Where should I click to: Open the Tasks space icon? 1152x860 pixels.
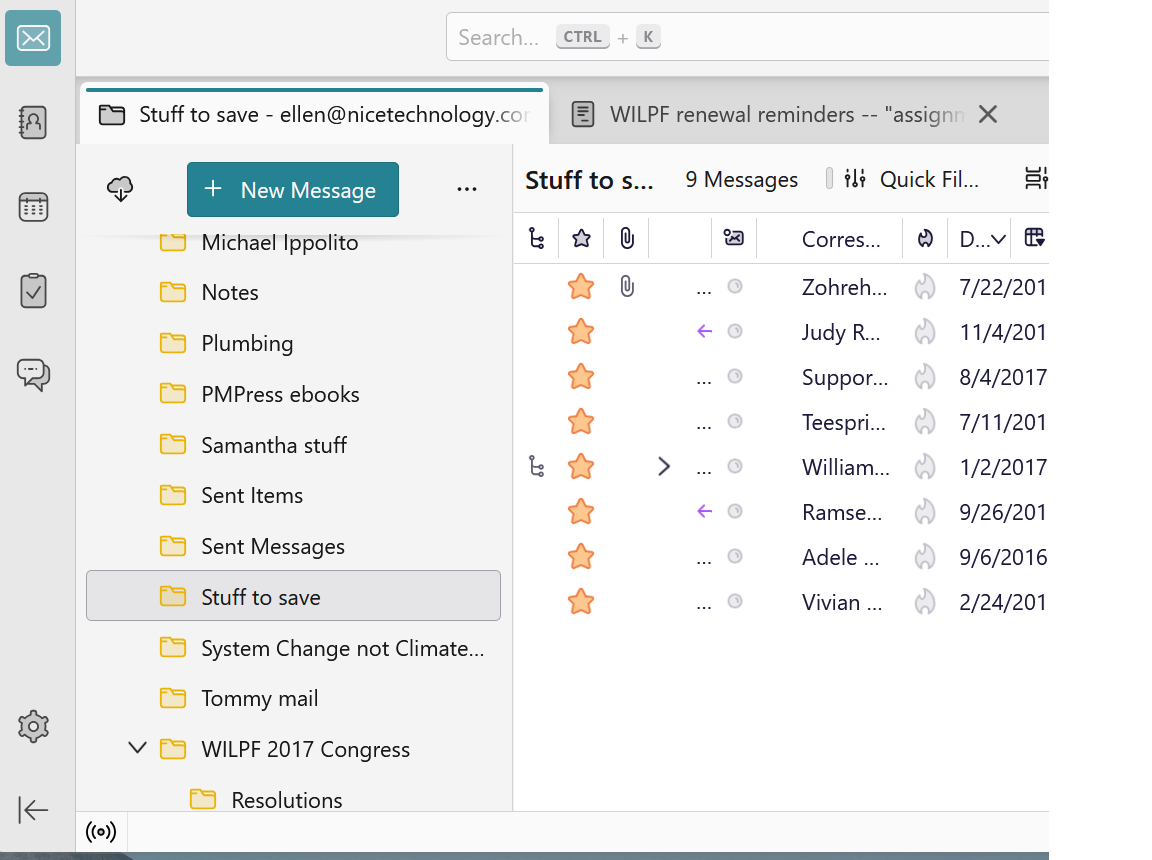(x=33, y=290)
